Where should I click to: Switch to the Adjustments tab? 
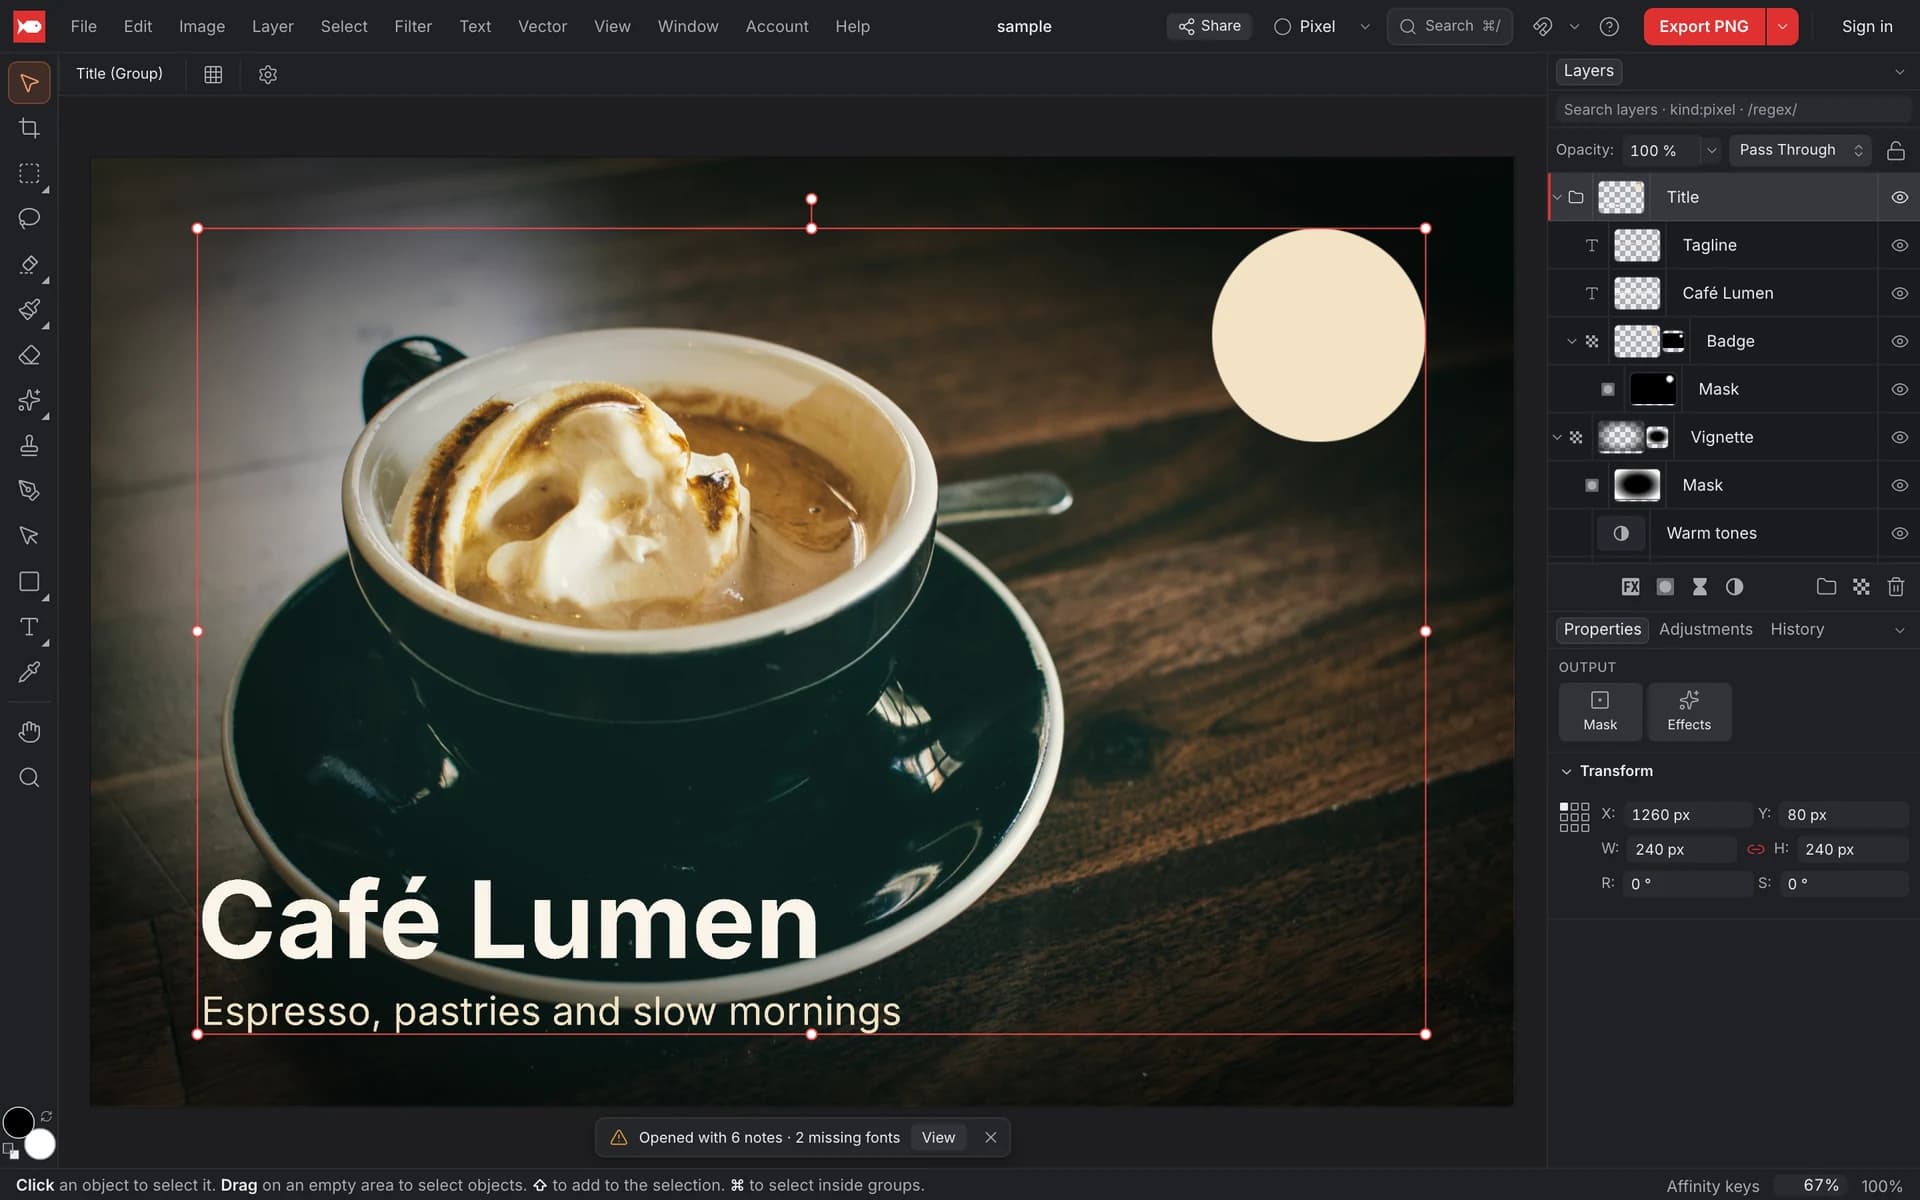tap(1705, 629)
